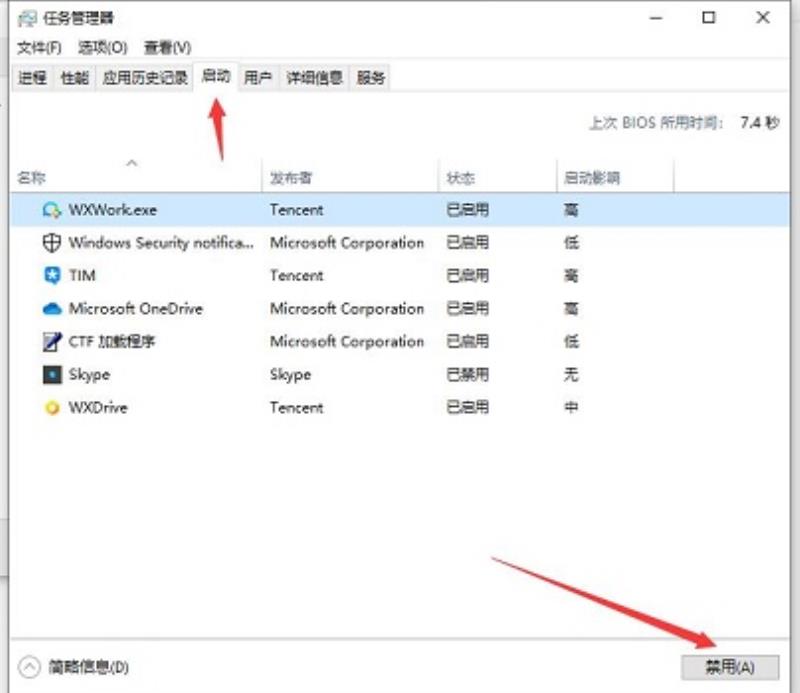
Task: Click the Task Manager title bar icon
Action: click(27, 18)
